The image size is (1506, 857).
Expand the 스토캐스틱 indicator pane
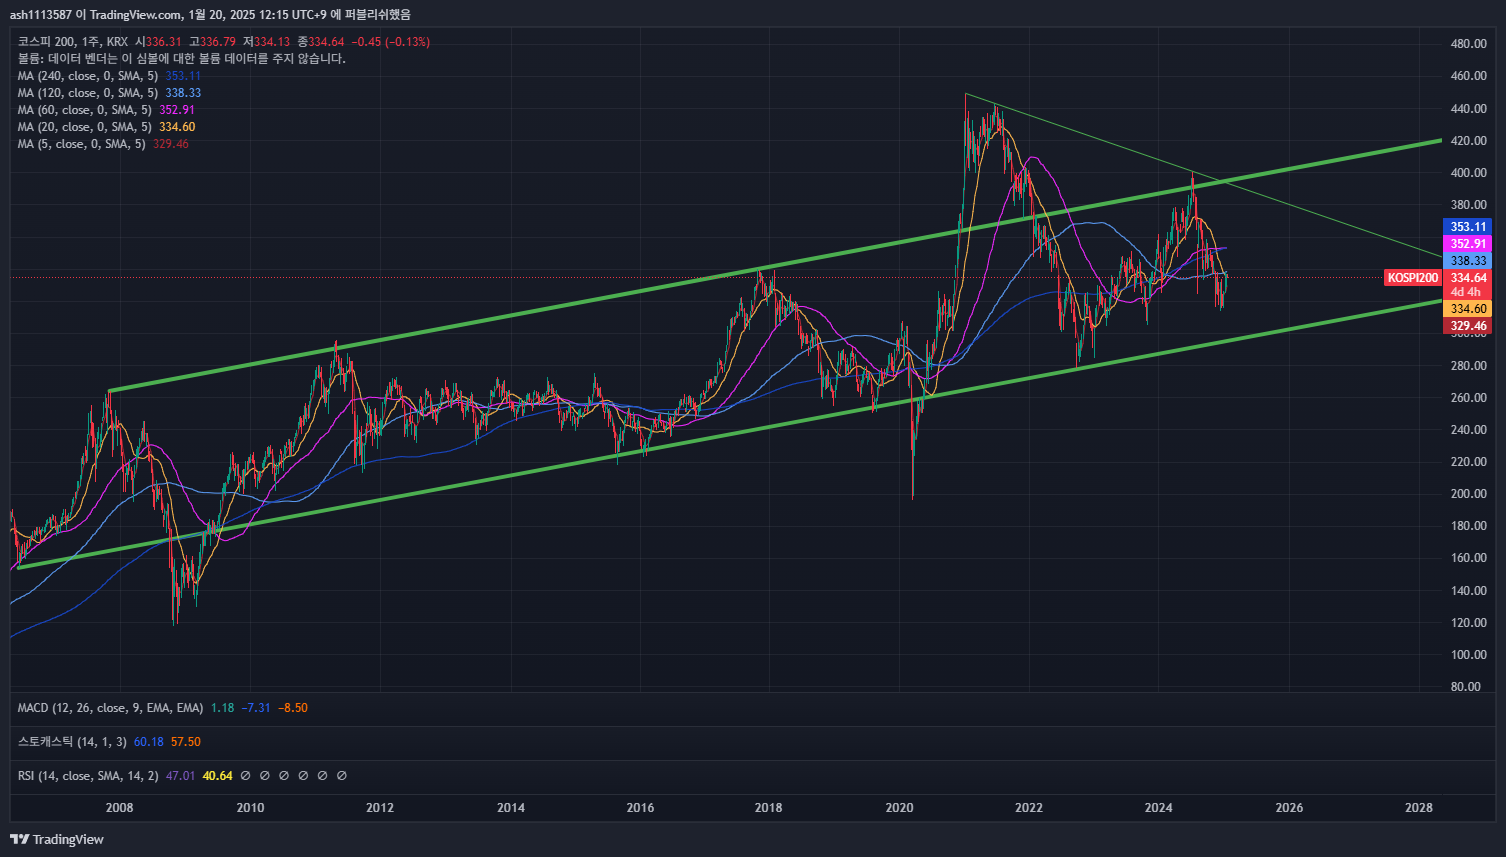point(72,742)
